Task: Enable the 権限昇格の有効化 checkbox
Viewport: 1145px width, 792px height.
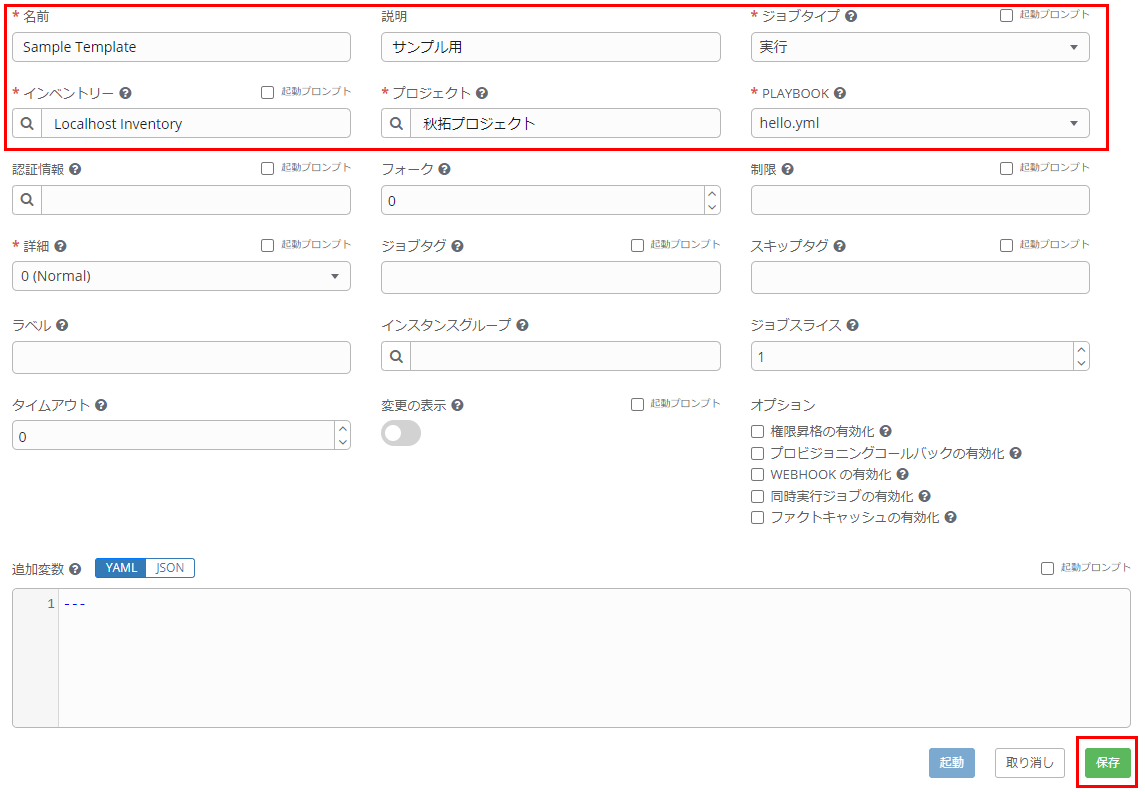Action: coord(757,431)
